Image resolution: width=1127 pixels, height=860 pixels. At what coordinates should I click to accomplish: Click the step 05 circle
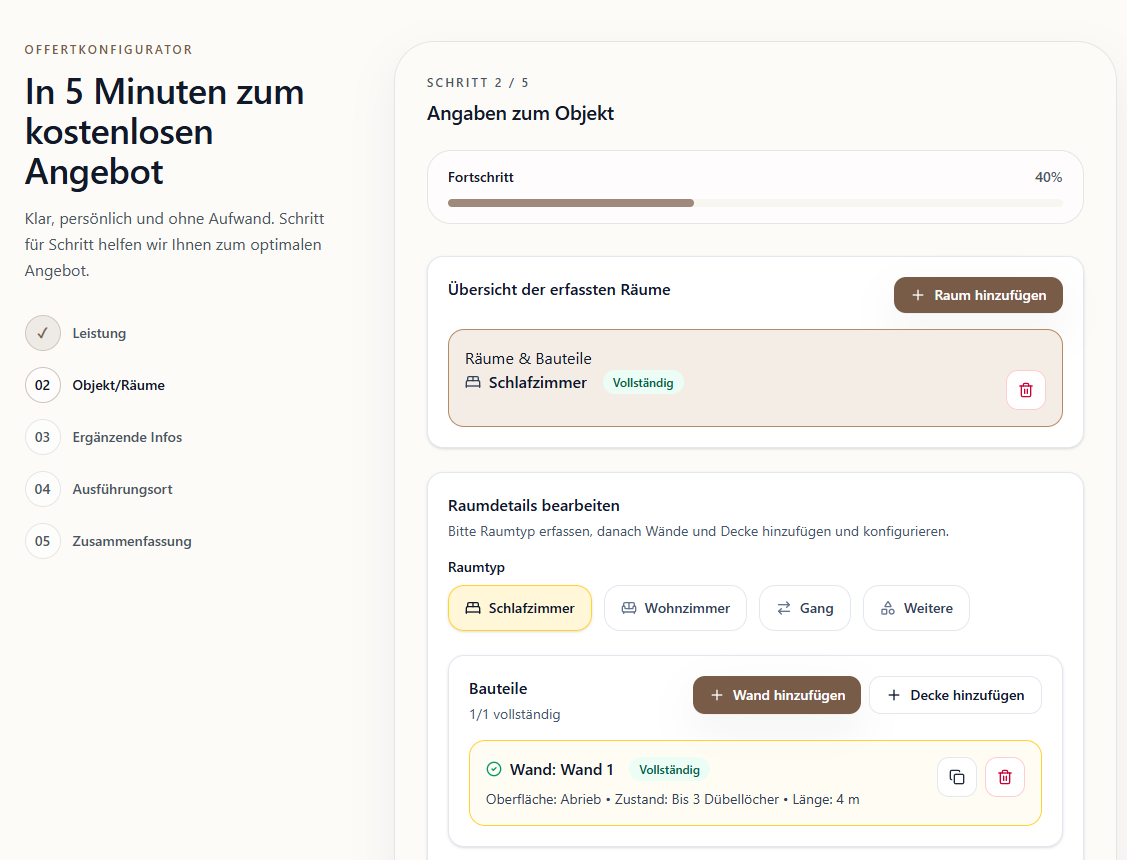[x=42, y=541]
